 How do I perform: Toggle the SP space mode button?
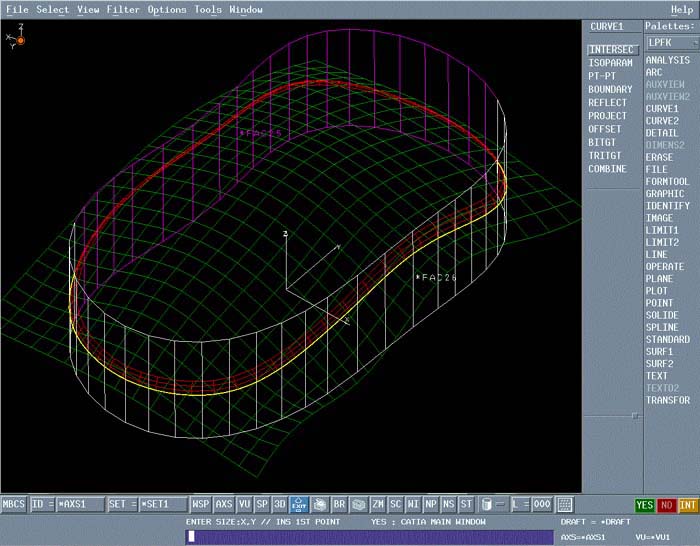tap(262, 505)
